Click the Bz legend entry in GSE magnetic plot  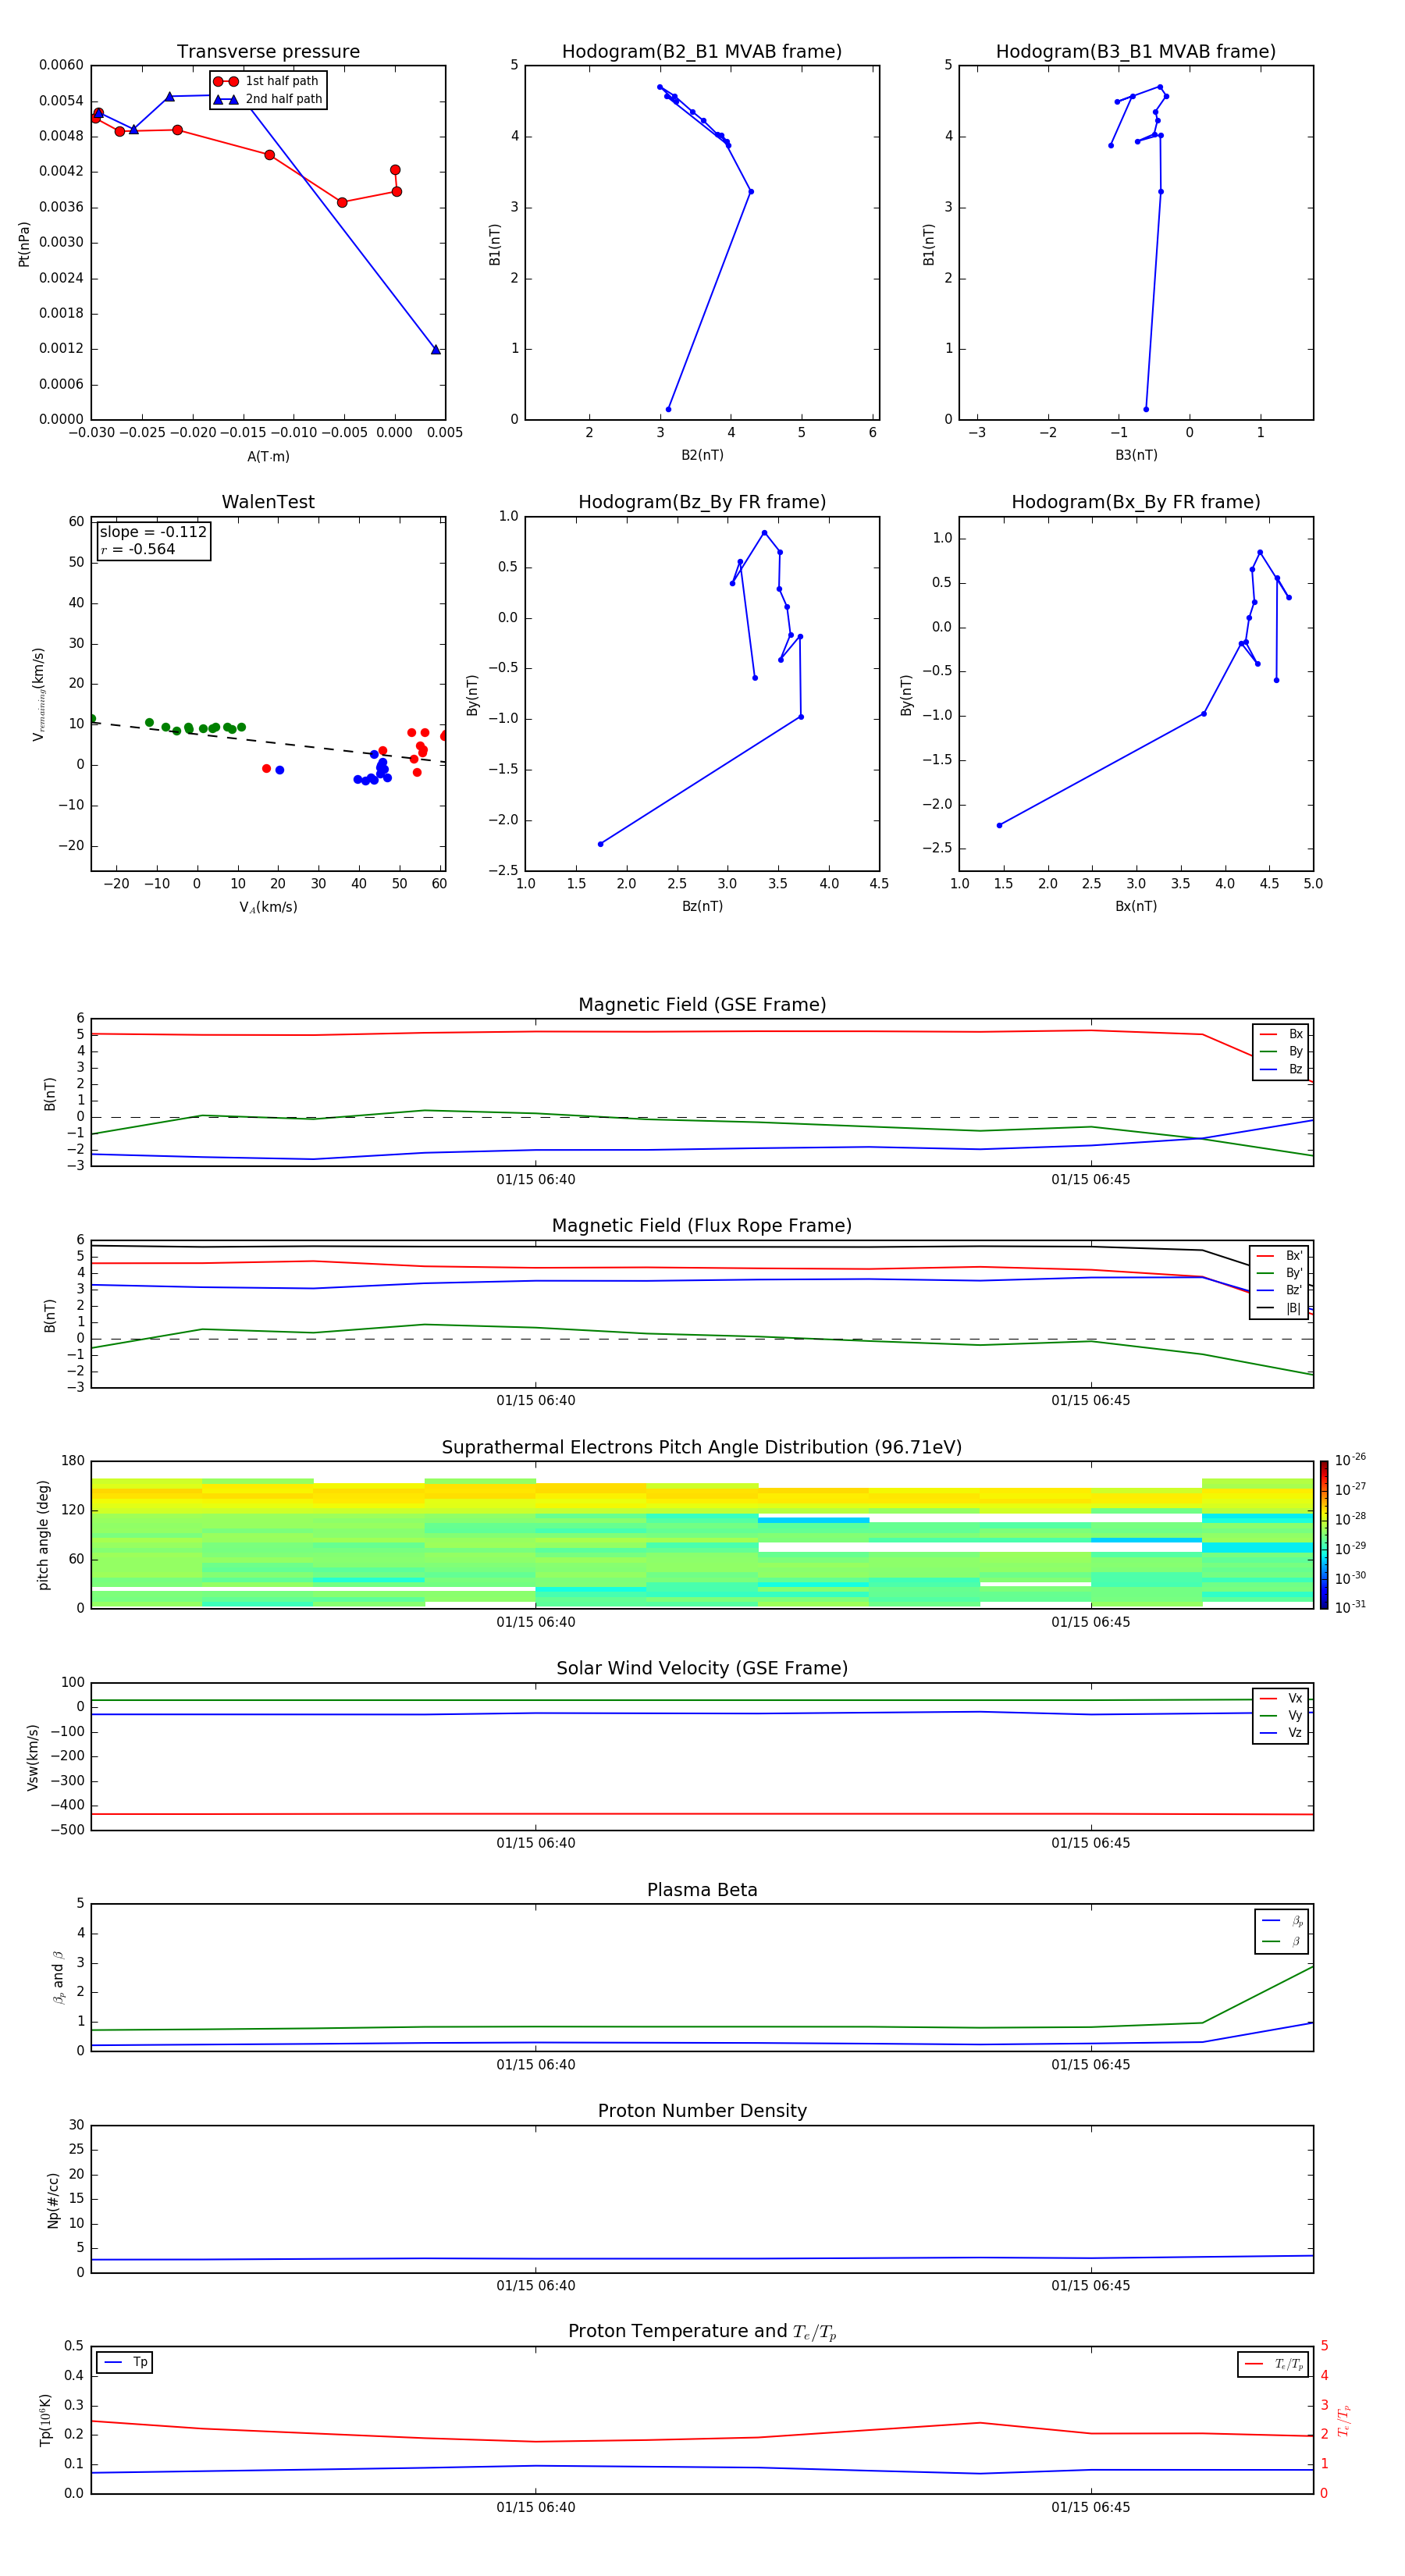coord(1281,1070)
